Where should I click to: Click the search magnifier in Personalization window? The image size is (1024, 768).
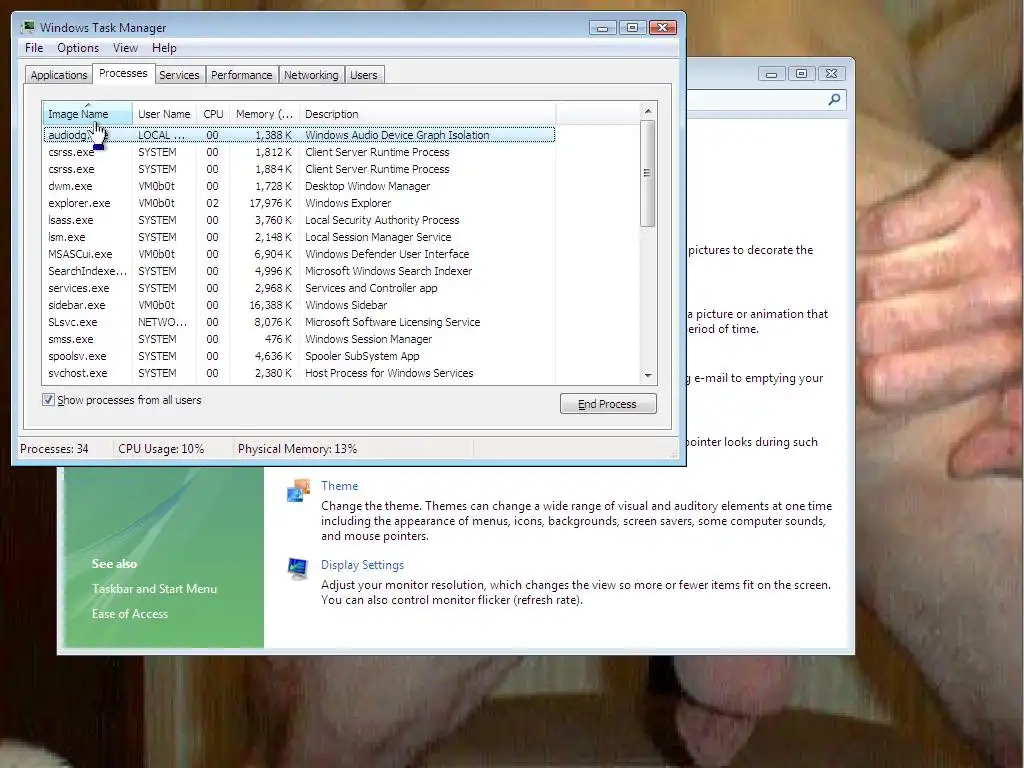[x=834, y=100]
